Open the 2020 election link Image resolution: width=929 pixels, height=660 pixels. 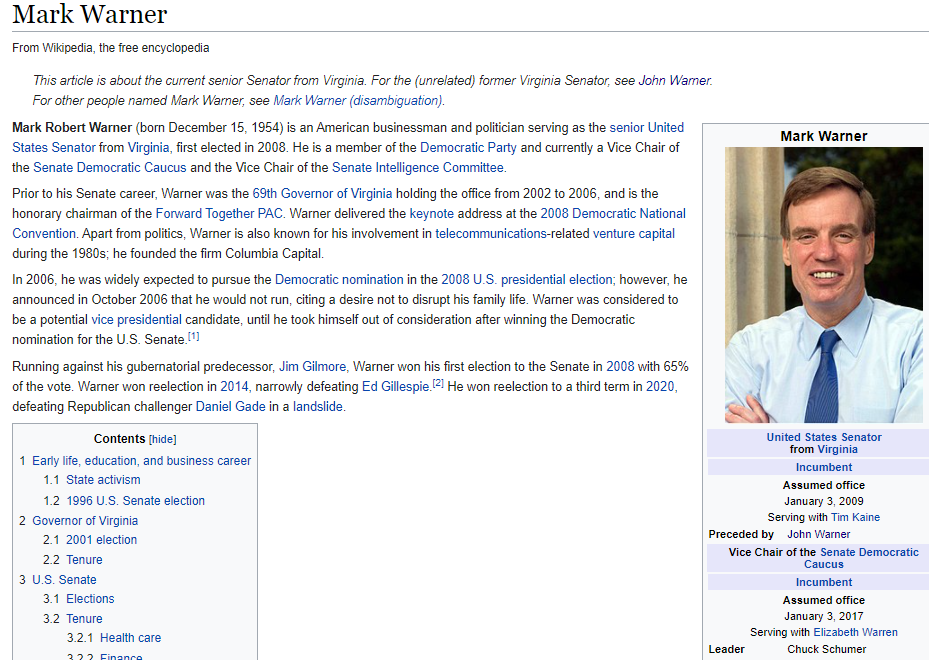[659, 387]
